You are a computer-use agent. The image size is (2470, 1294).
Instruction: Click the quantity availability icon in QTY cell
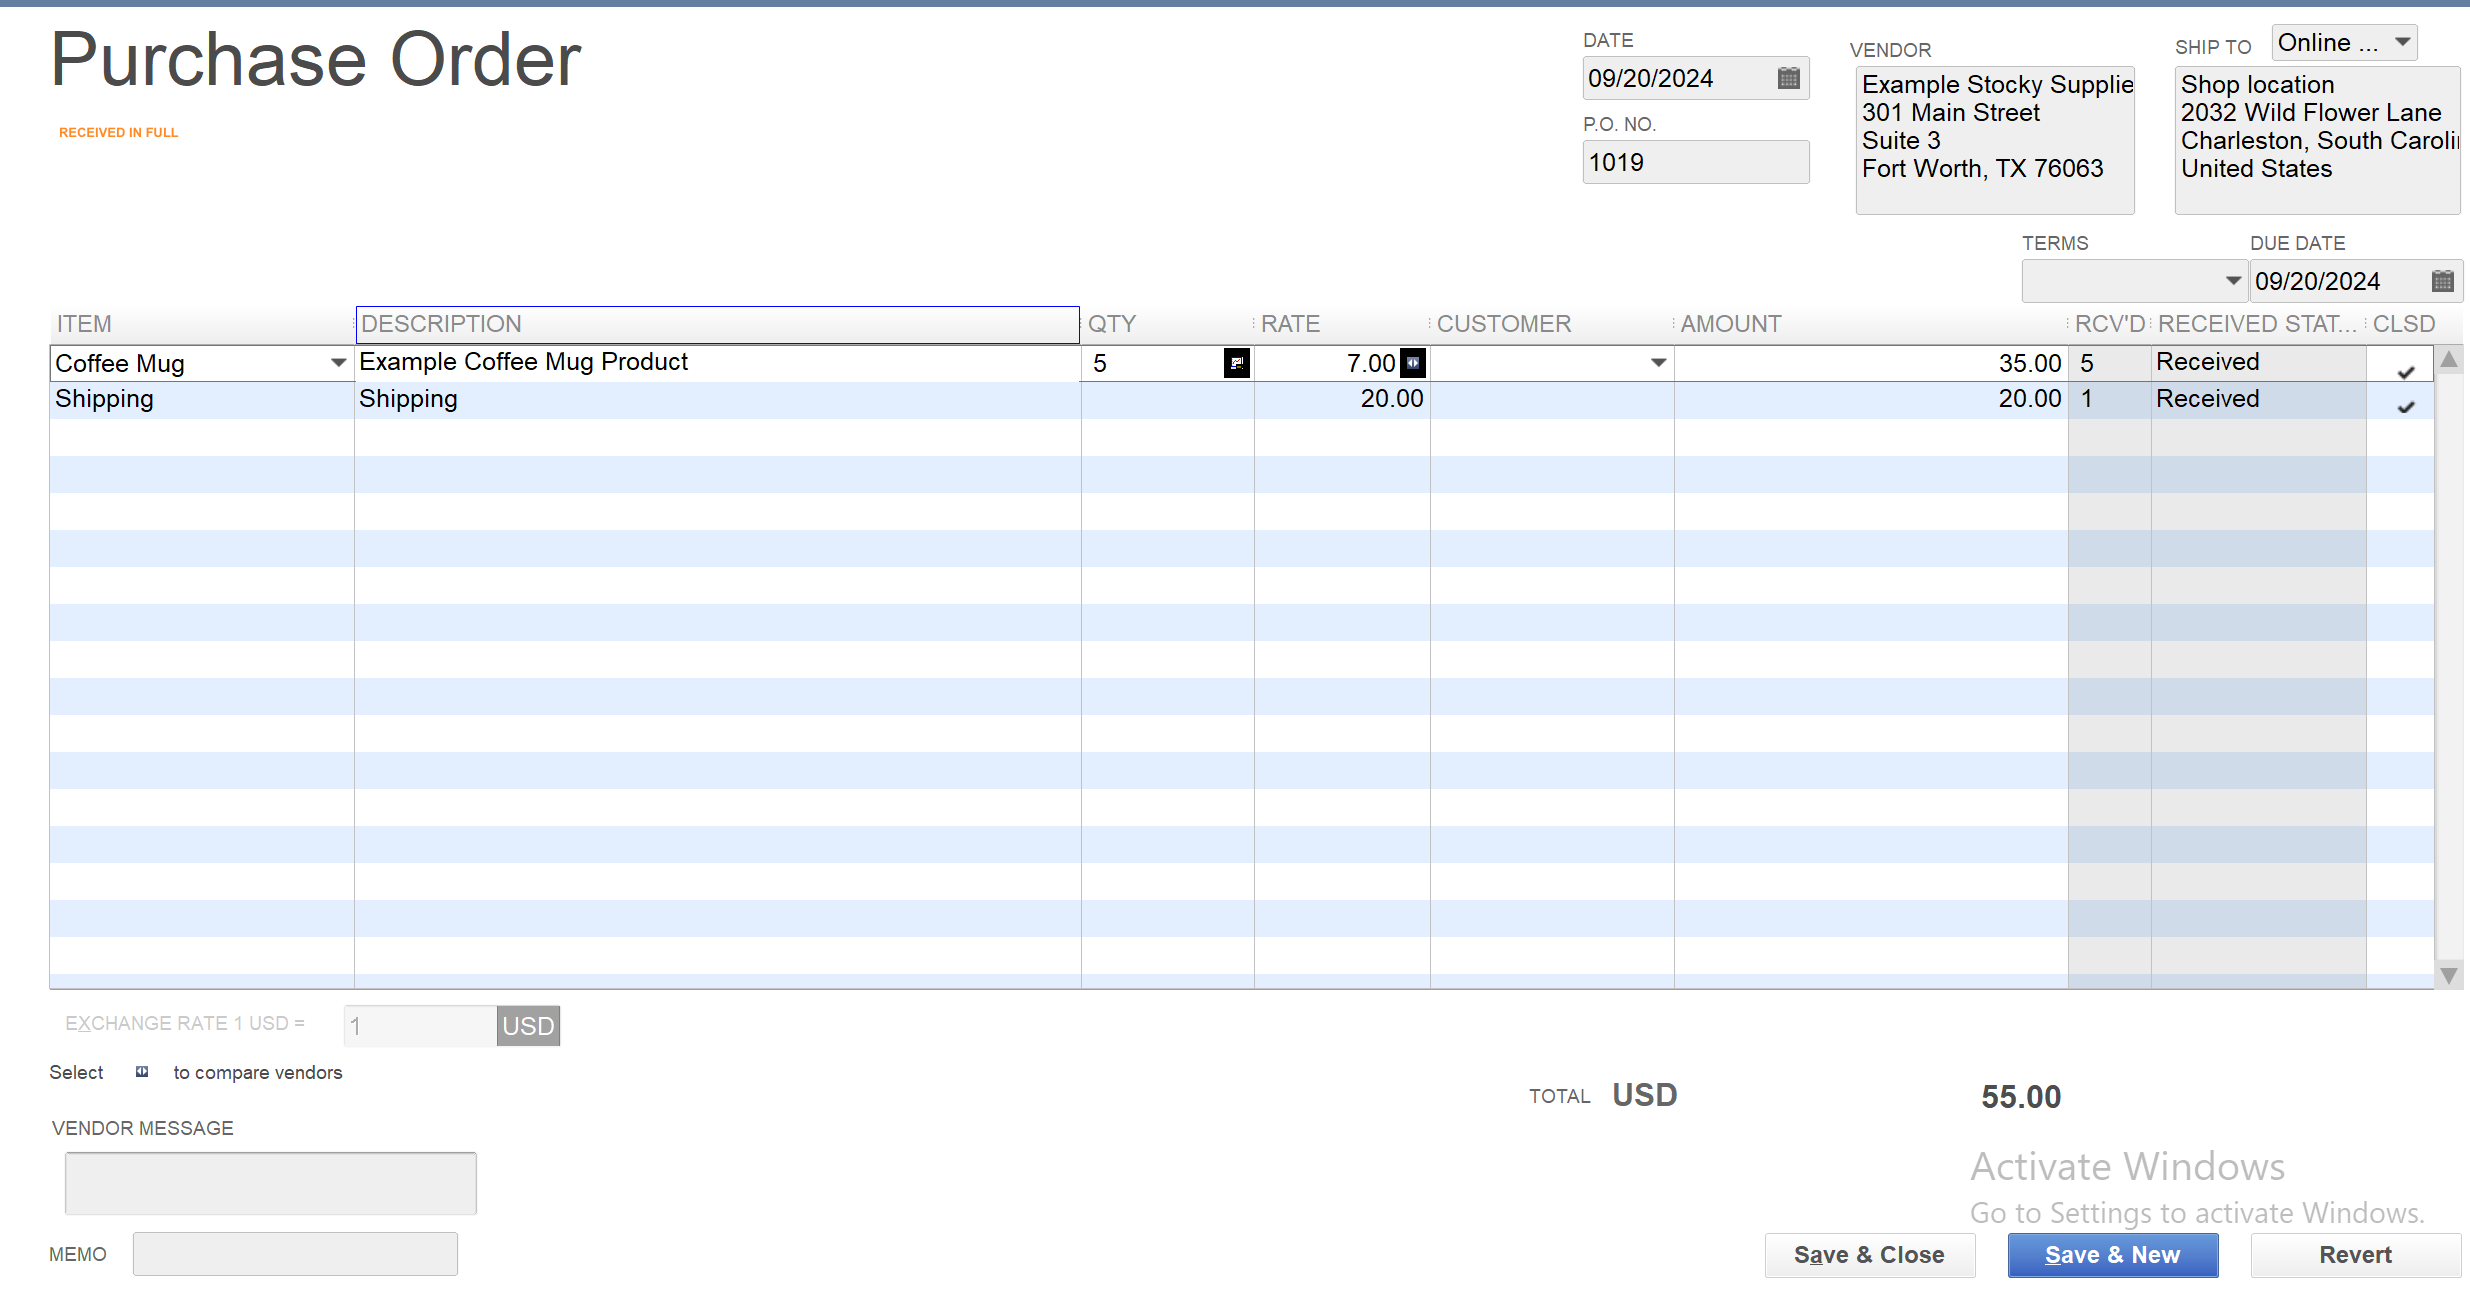coord(1236,363)
